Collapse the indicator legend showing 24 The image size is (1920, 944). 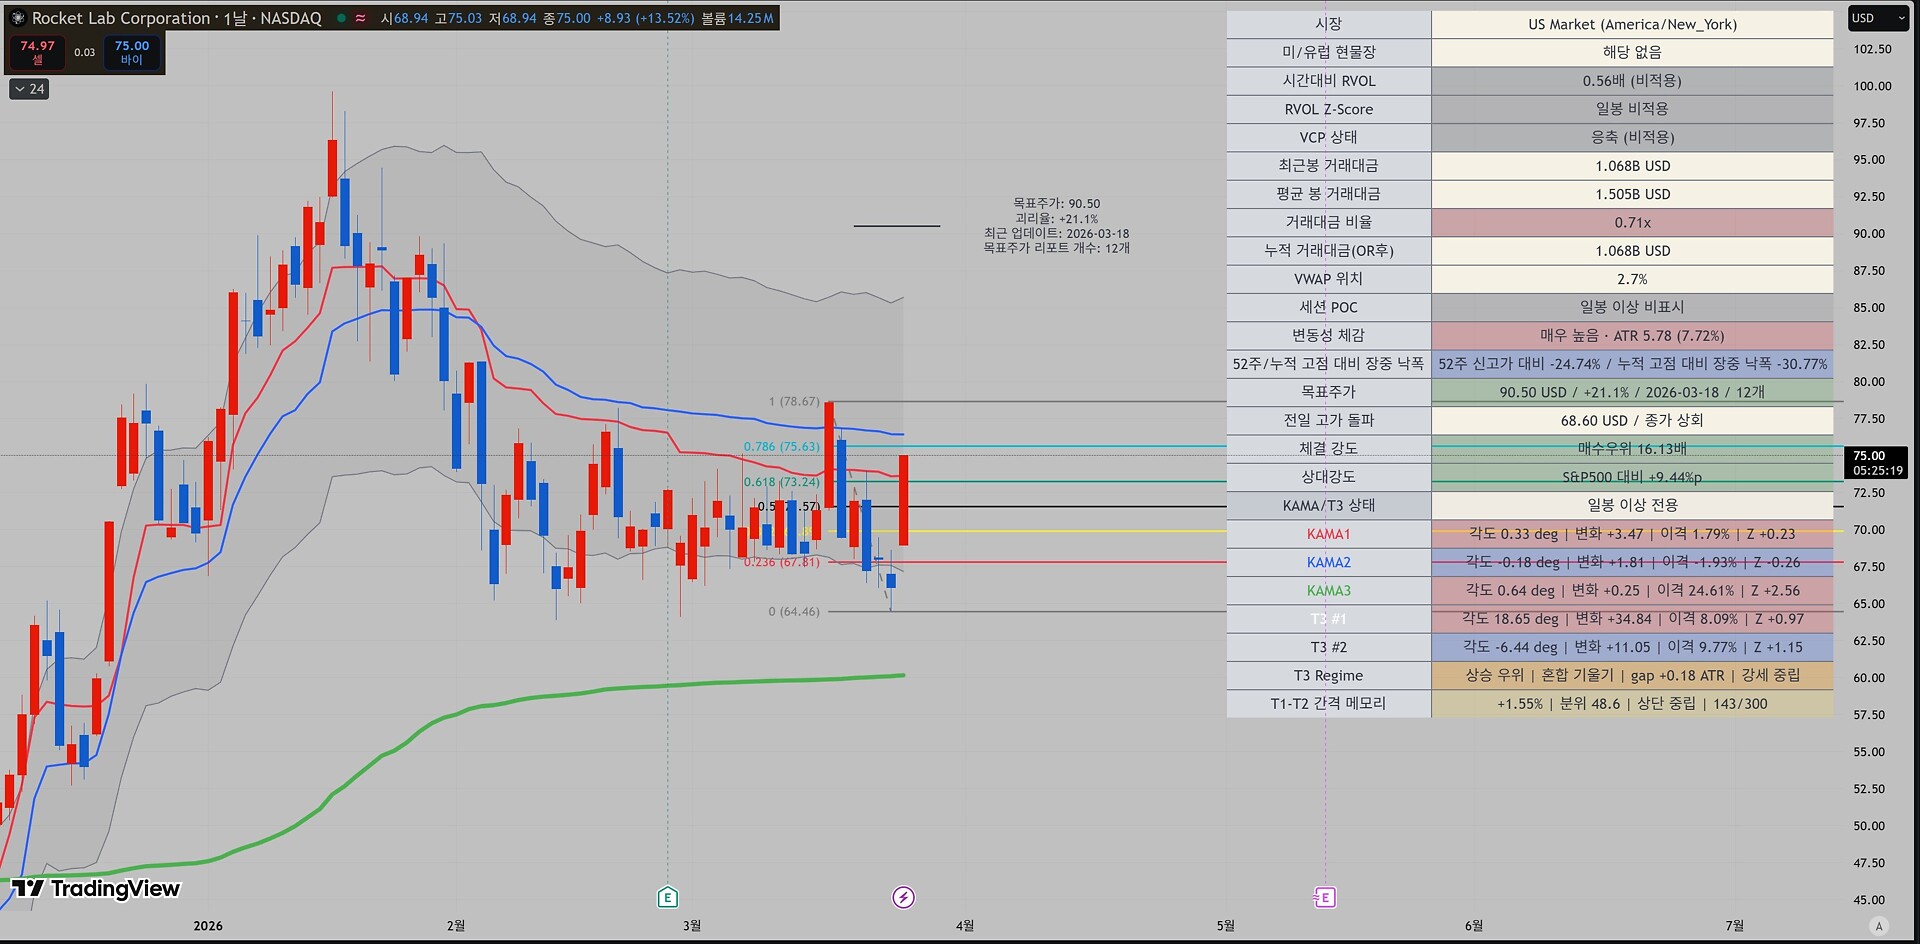pyautogui.click(x=29, y=89)
